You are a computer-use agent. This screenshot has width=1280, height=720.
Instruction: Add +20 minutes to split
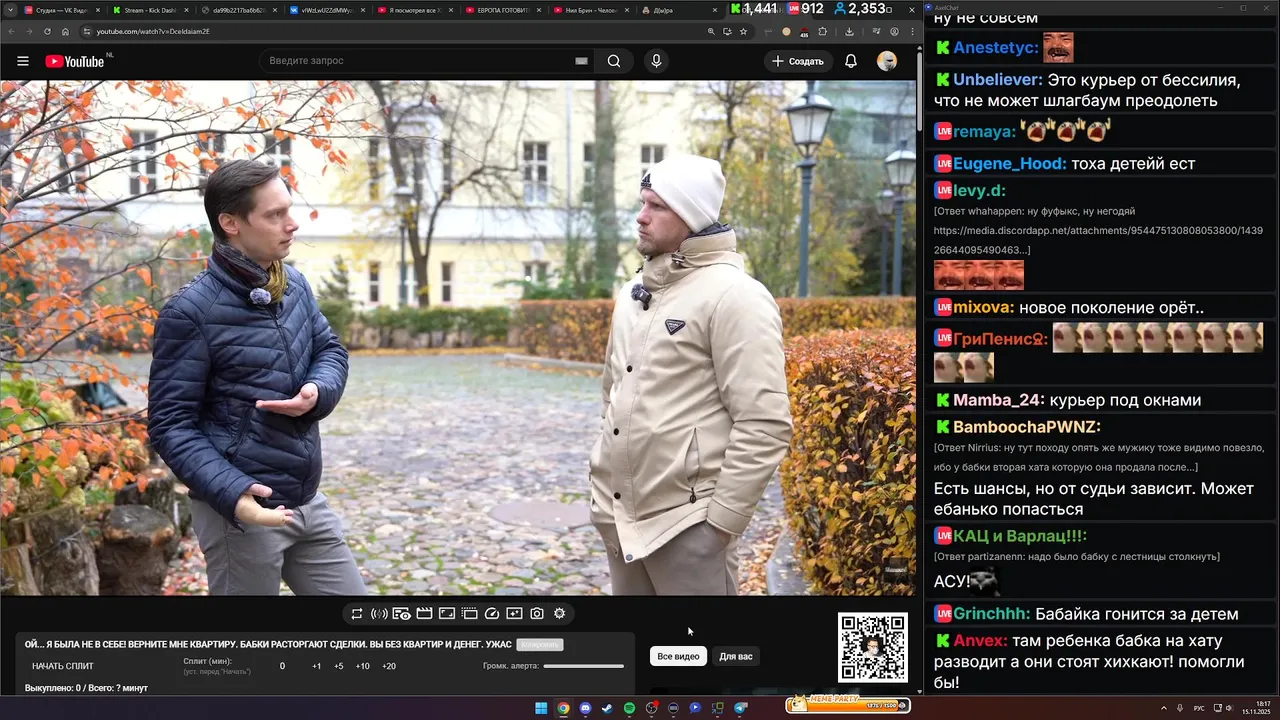pos(389,666)
